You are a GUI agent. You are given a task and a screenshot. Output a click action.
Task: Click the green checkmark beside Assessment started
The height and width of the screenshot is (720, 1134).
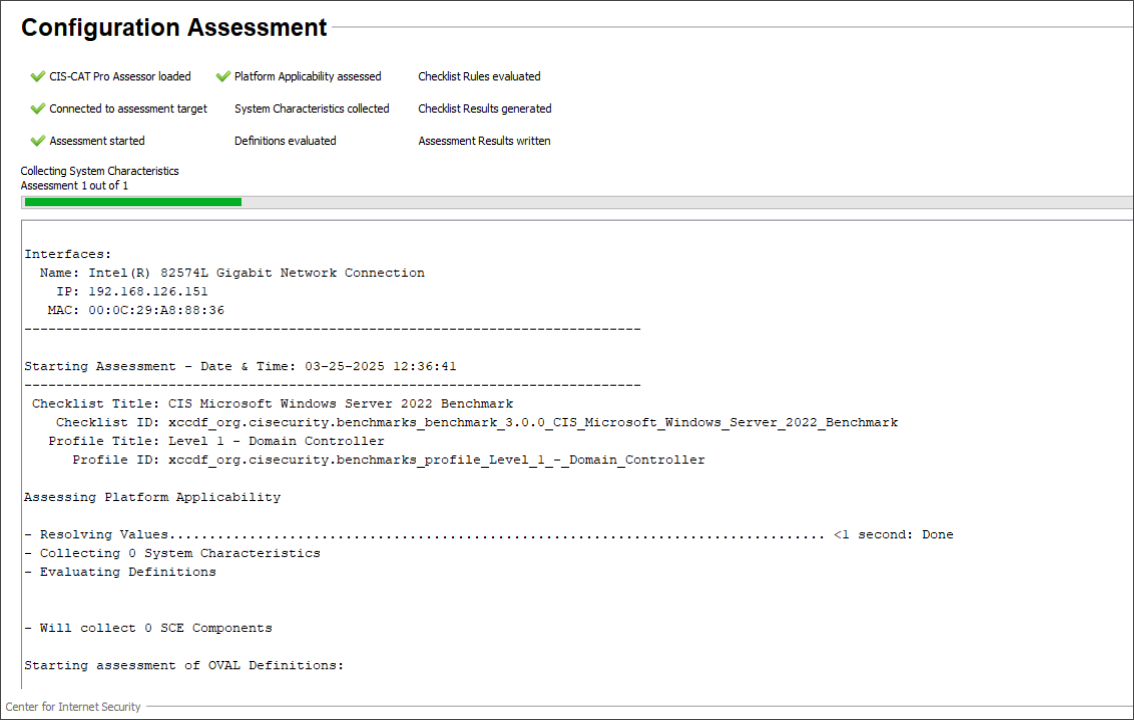38,141
